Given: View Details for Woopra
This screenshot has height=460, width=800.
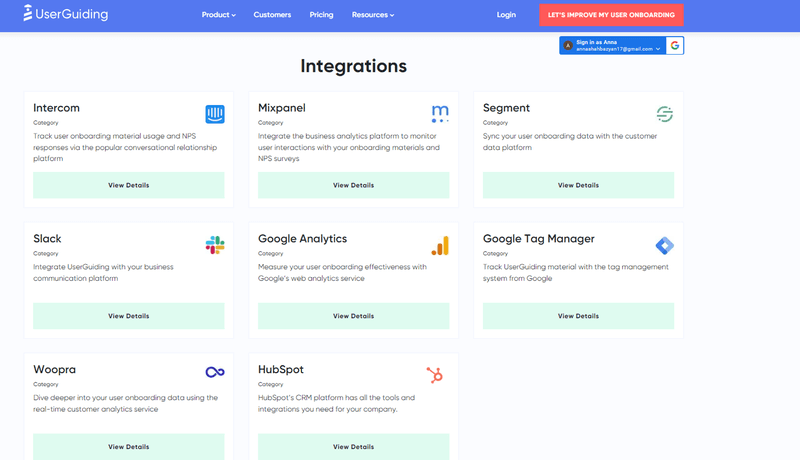Looking at the screenshot, I should [x=129, y=447].
